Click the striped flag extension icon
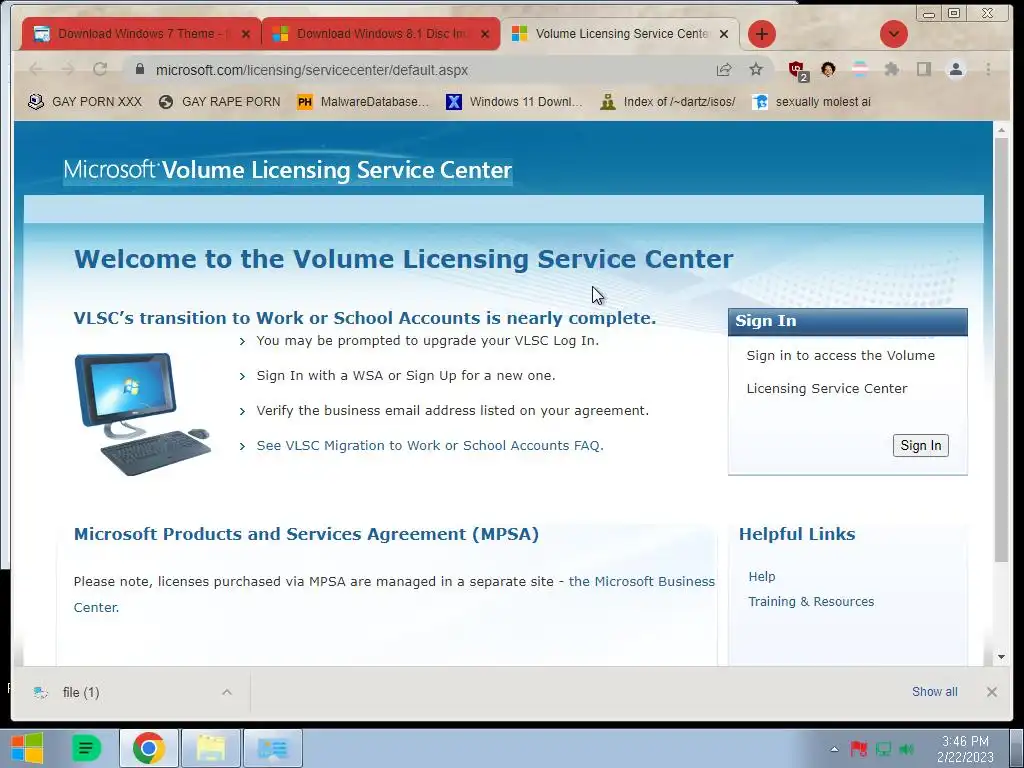Screen dimensions: 1024x768 pos(860,69)
